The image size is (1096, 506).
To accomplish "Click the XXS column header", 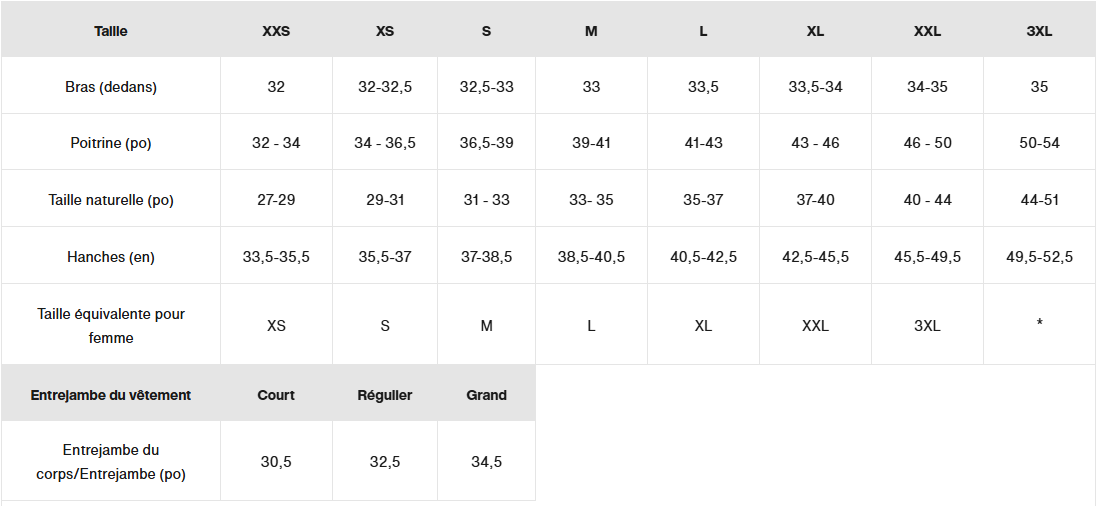I will (276, 31).
